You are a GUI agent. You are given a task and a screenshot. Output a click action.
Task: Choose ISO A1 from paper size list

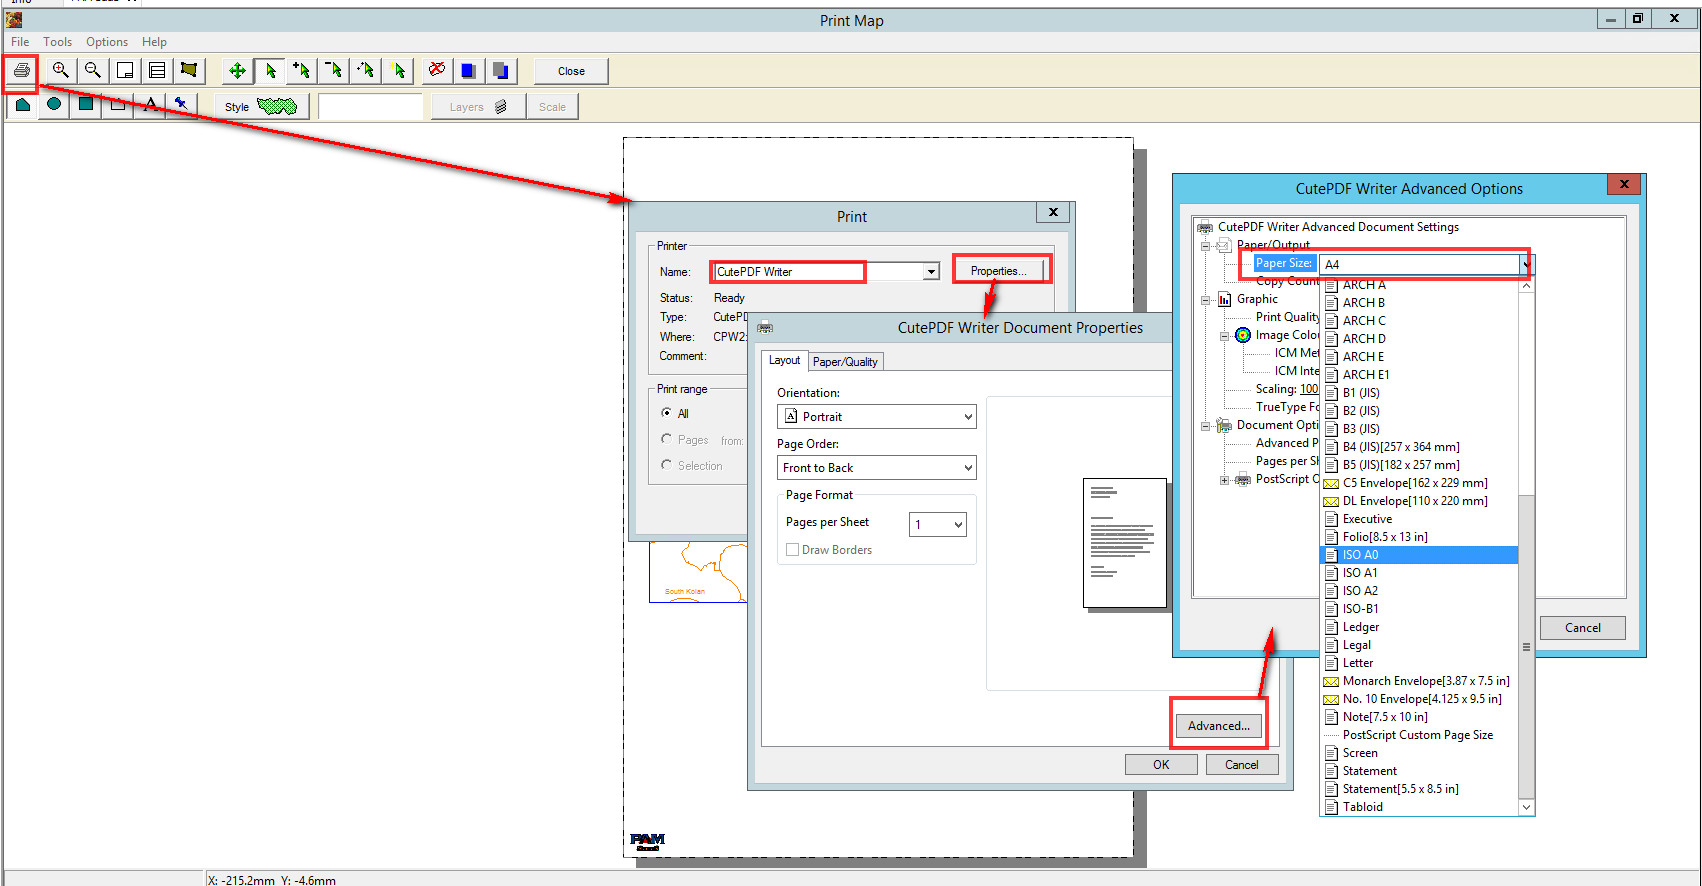pyautogui.click(x=1360, y=573)
